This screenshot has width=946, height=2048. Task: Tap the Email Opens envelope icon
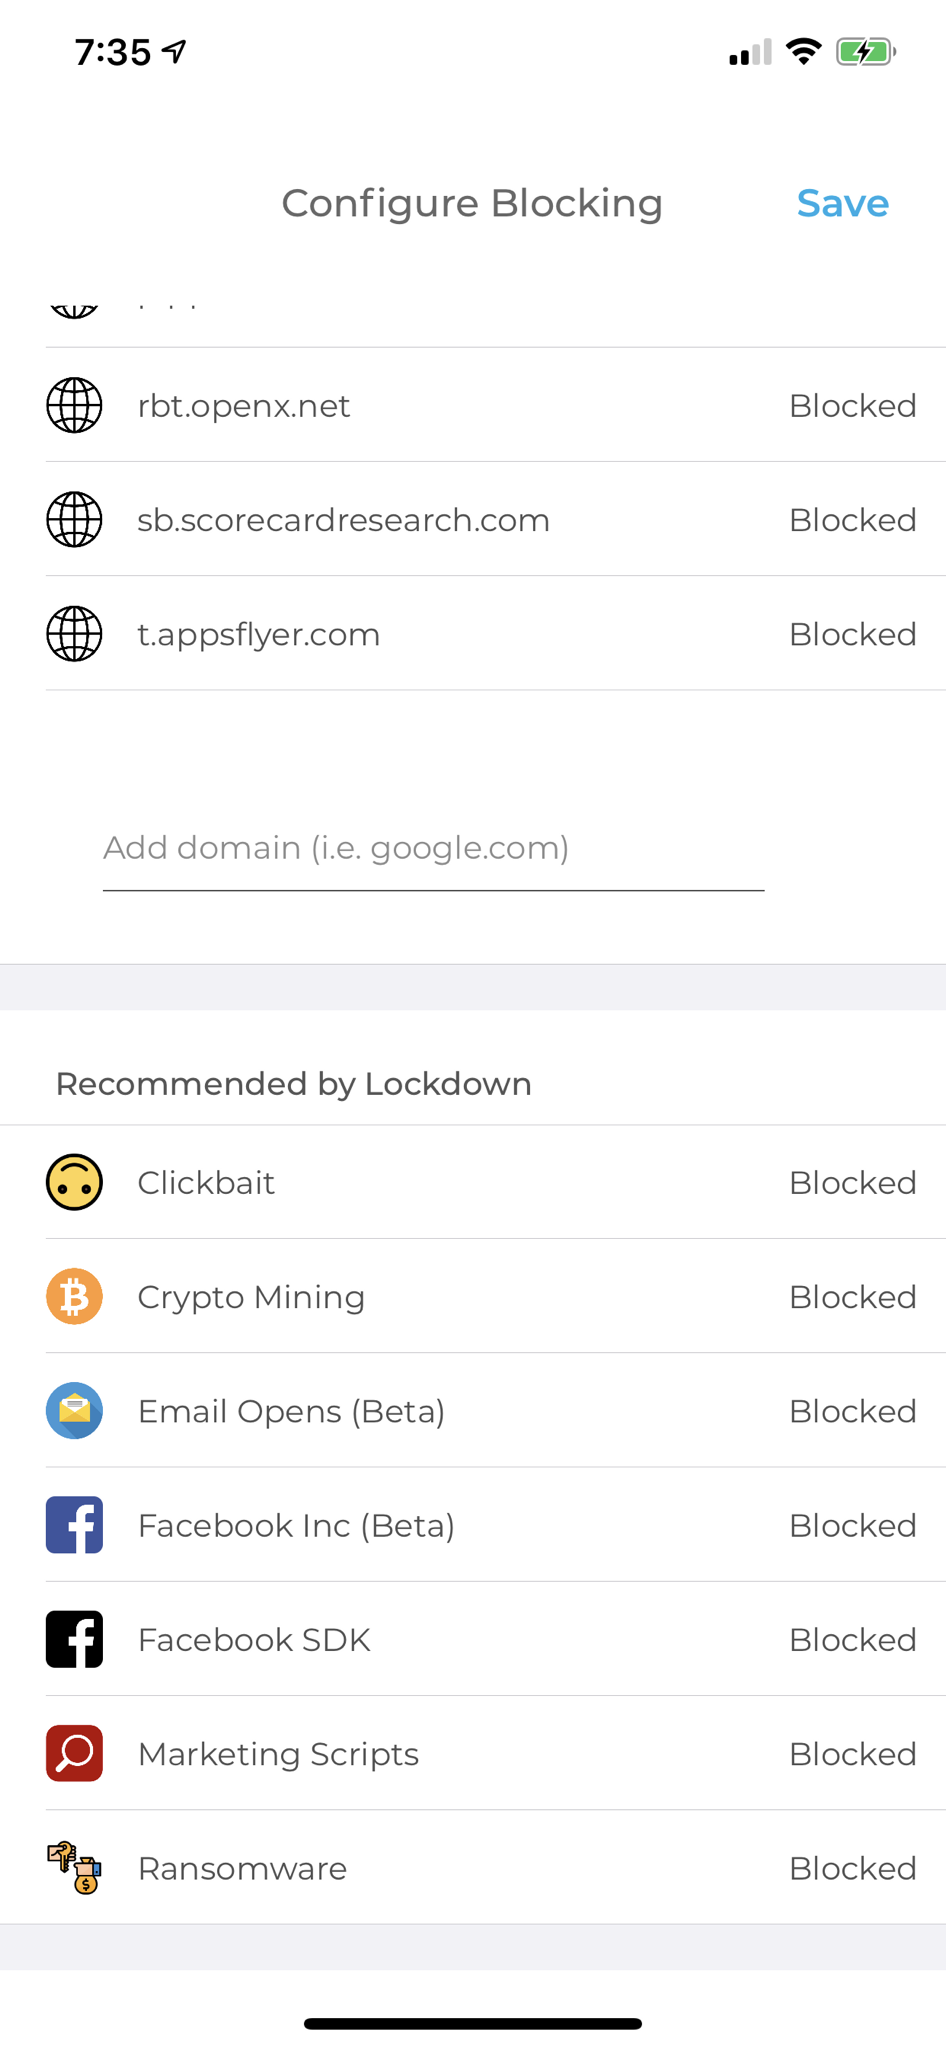[74, 1410]
